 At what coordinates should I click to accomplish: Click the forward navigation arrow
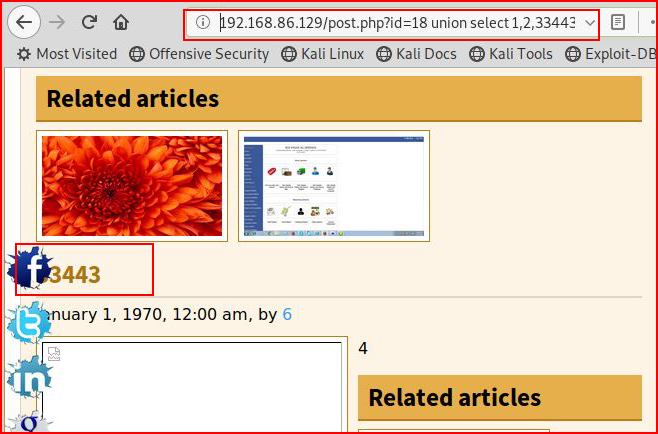57,22
